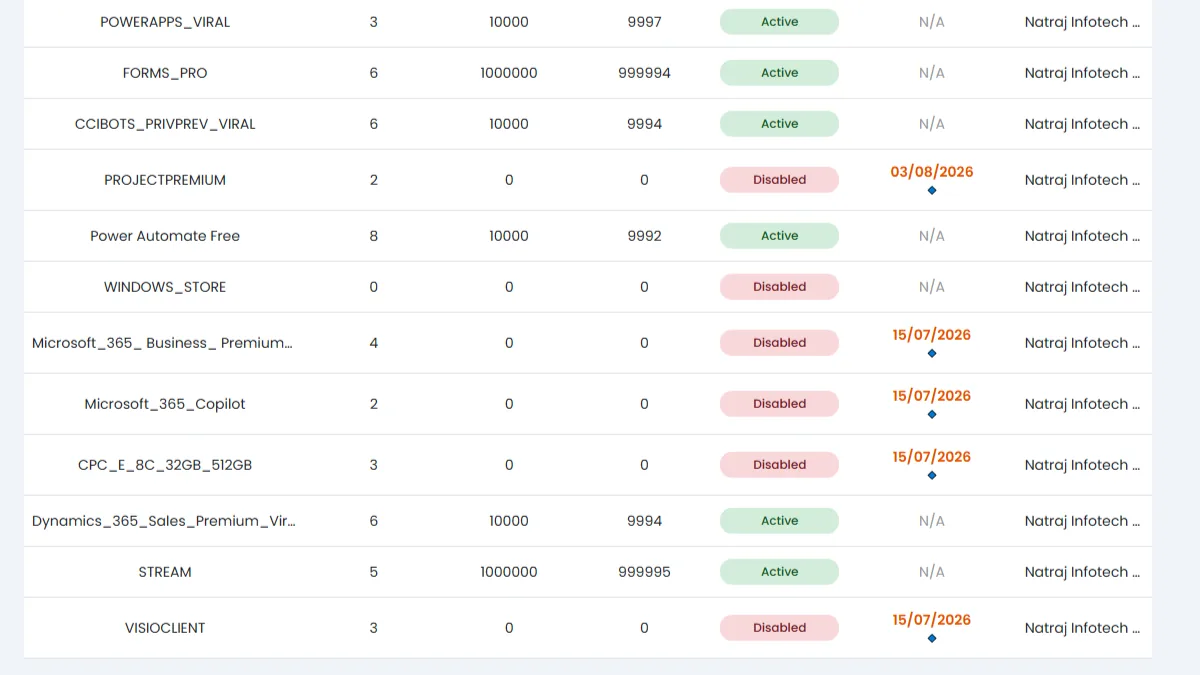
Task: Click the N/A value for WINDOWS_STORE
Action: coord(932,287)
